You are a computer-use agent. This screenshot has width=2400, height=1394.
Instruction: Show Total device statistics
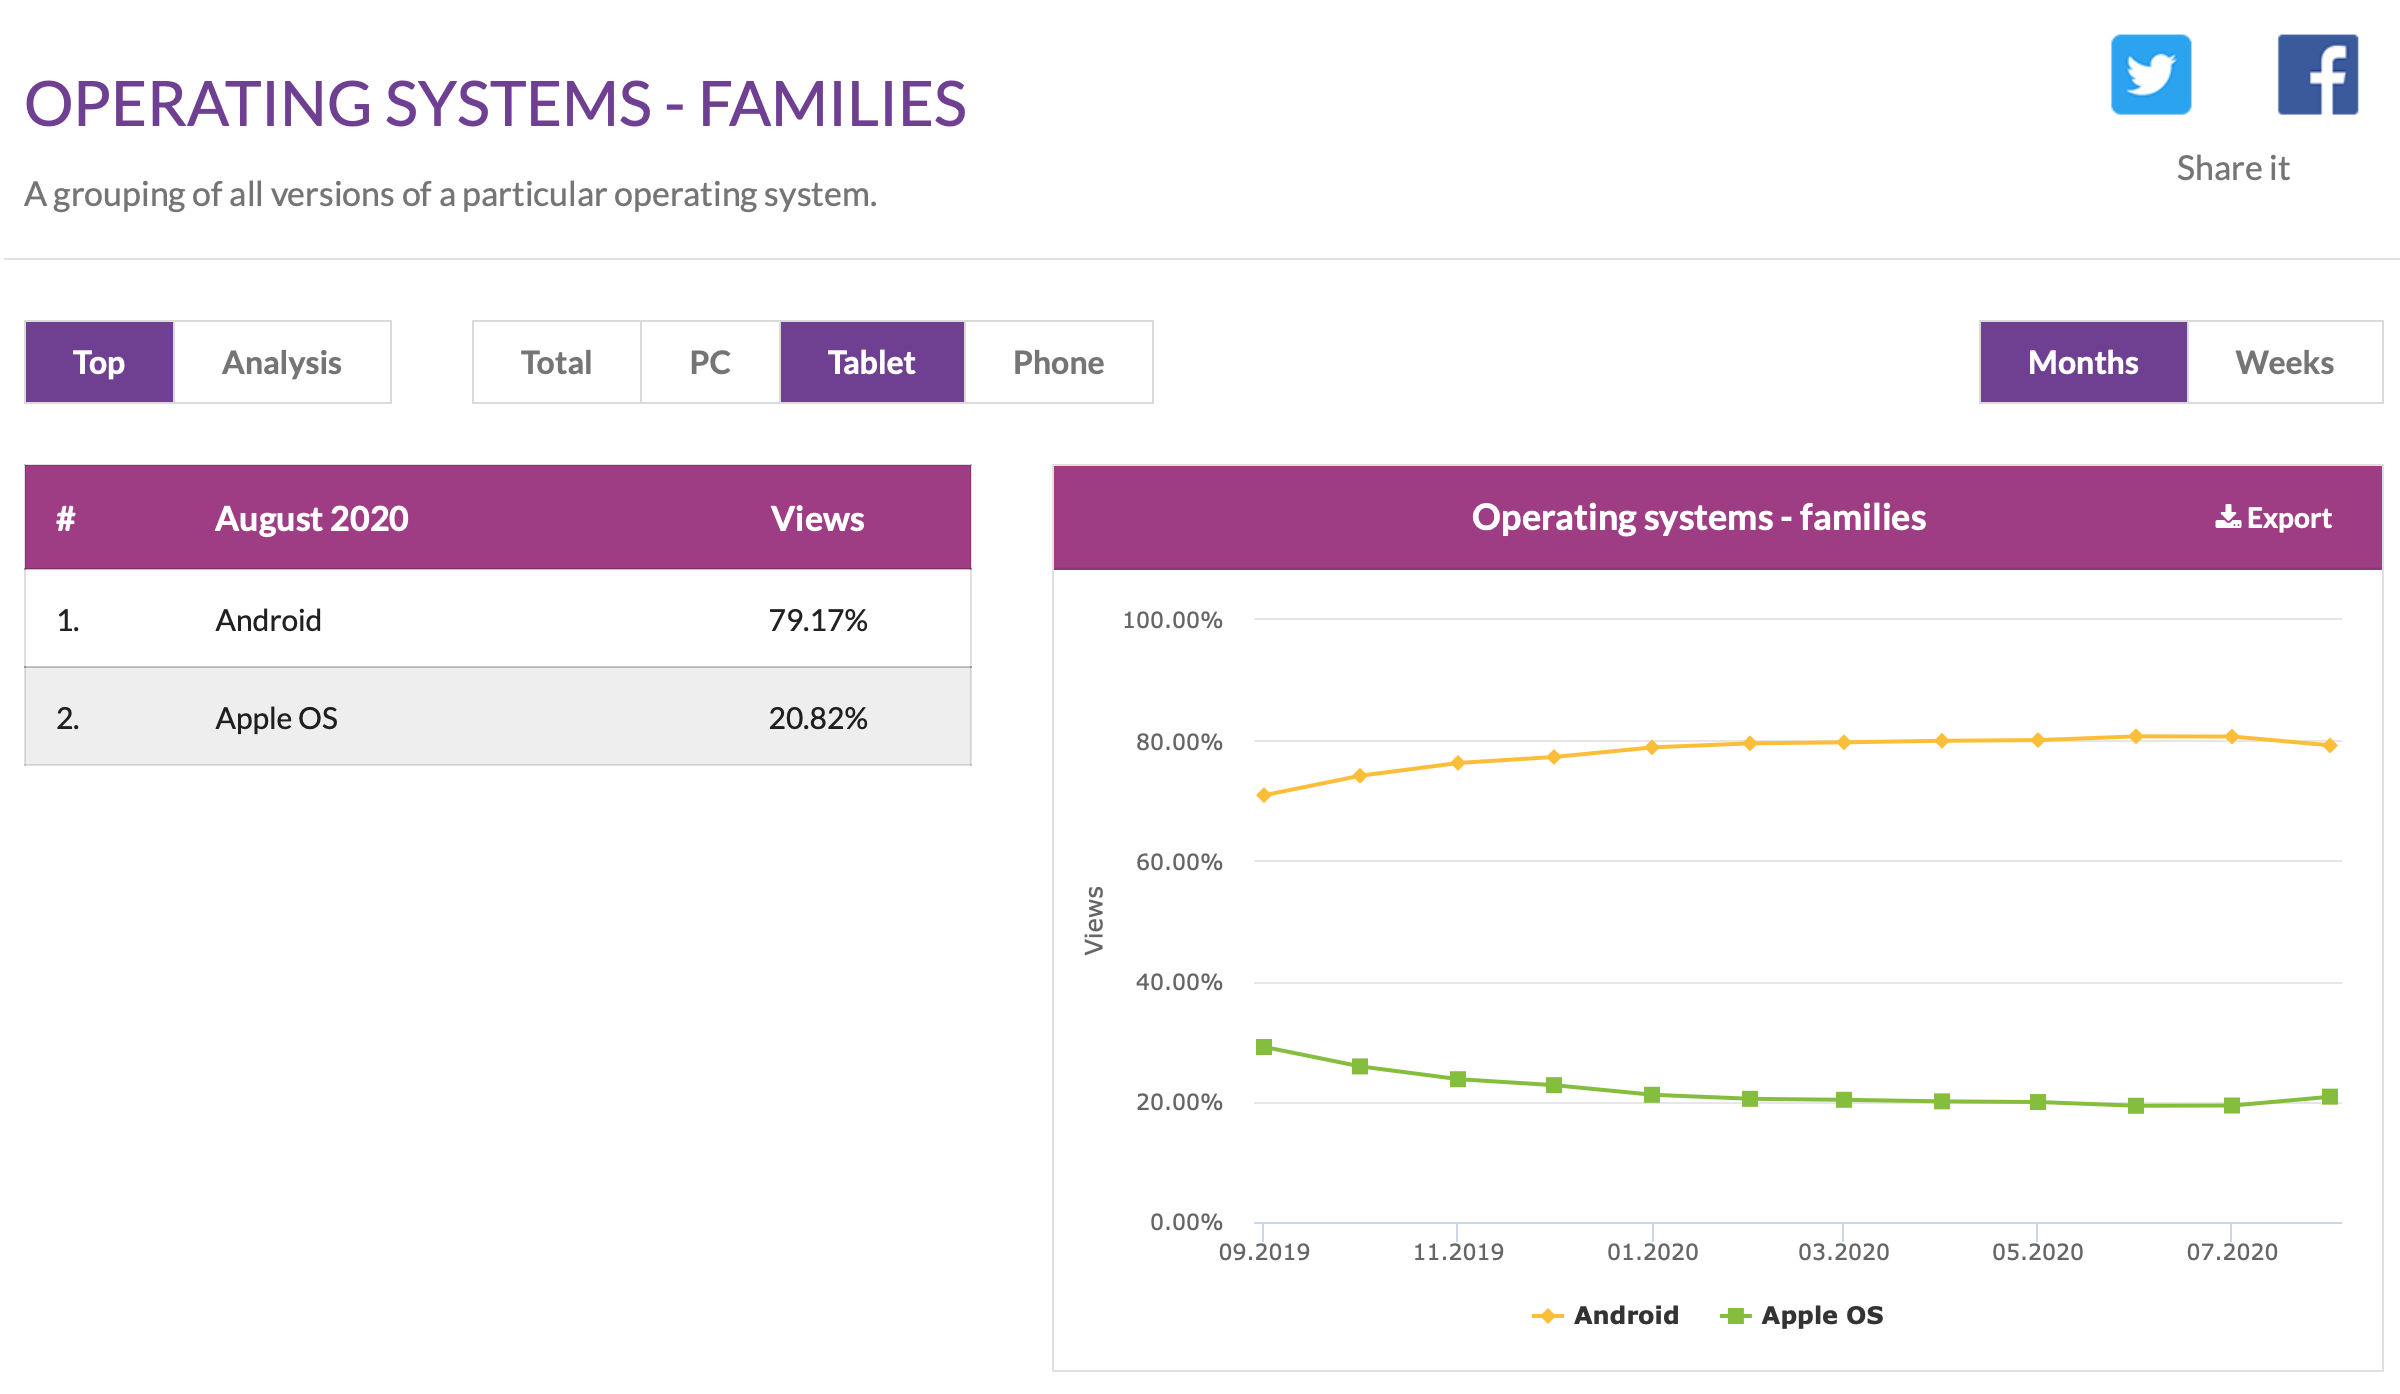pyautogui.click(x=556, y=362)
